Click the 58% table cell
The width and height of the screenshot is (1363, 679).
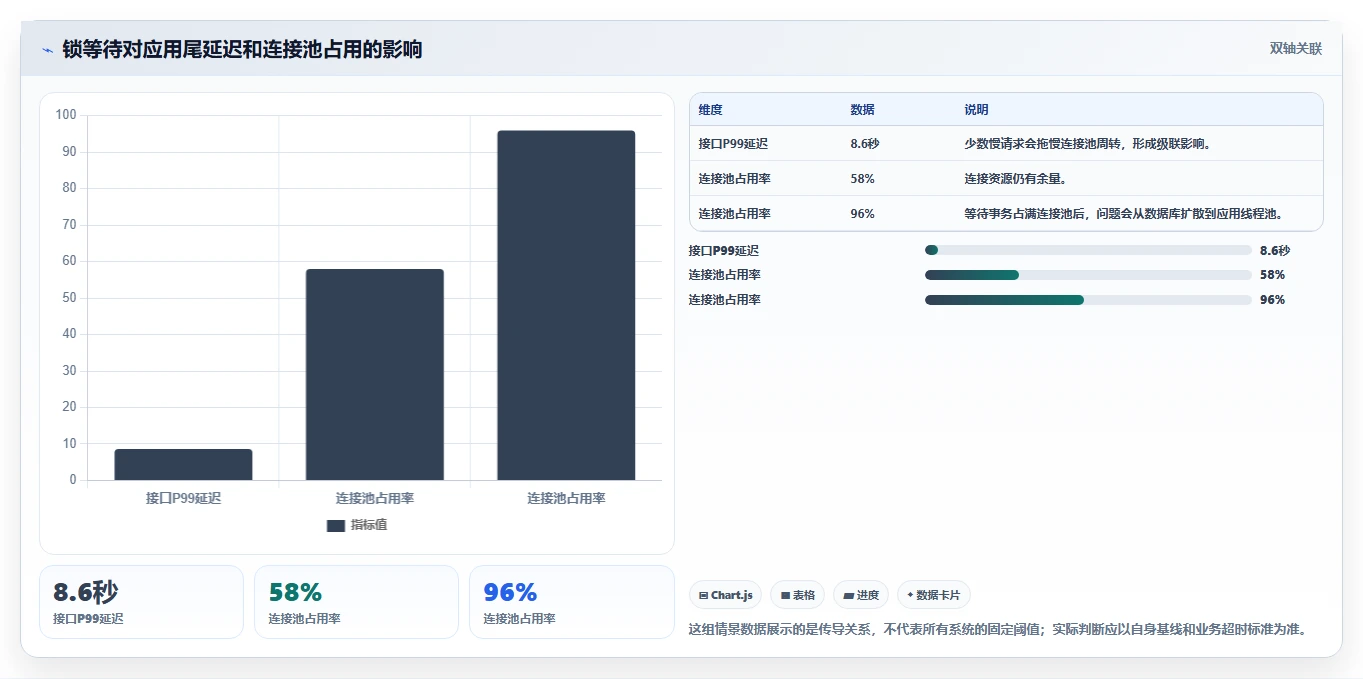[862, 179]
